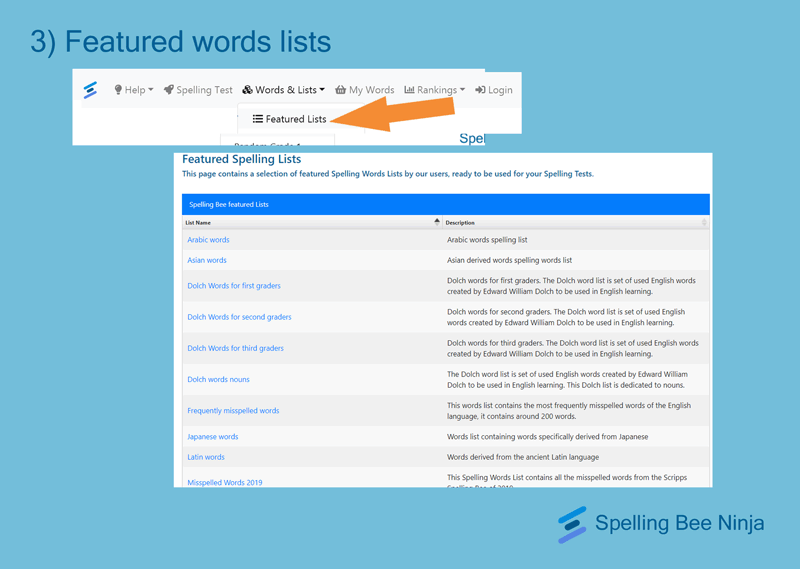Open Dolch Words for second graders
800x569 pixels.
[x=239, y=317]
